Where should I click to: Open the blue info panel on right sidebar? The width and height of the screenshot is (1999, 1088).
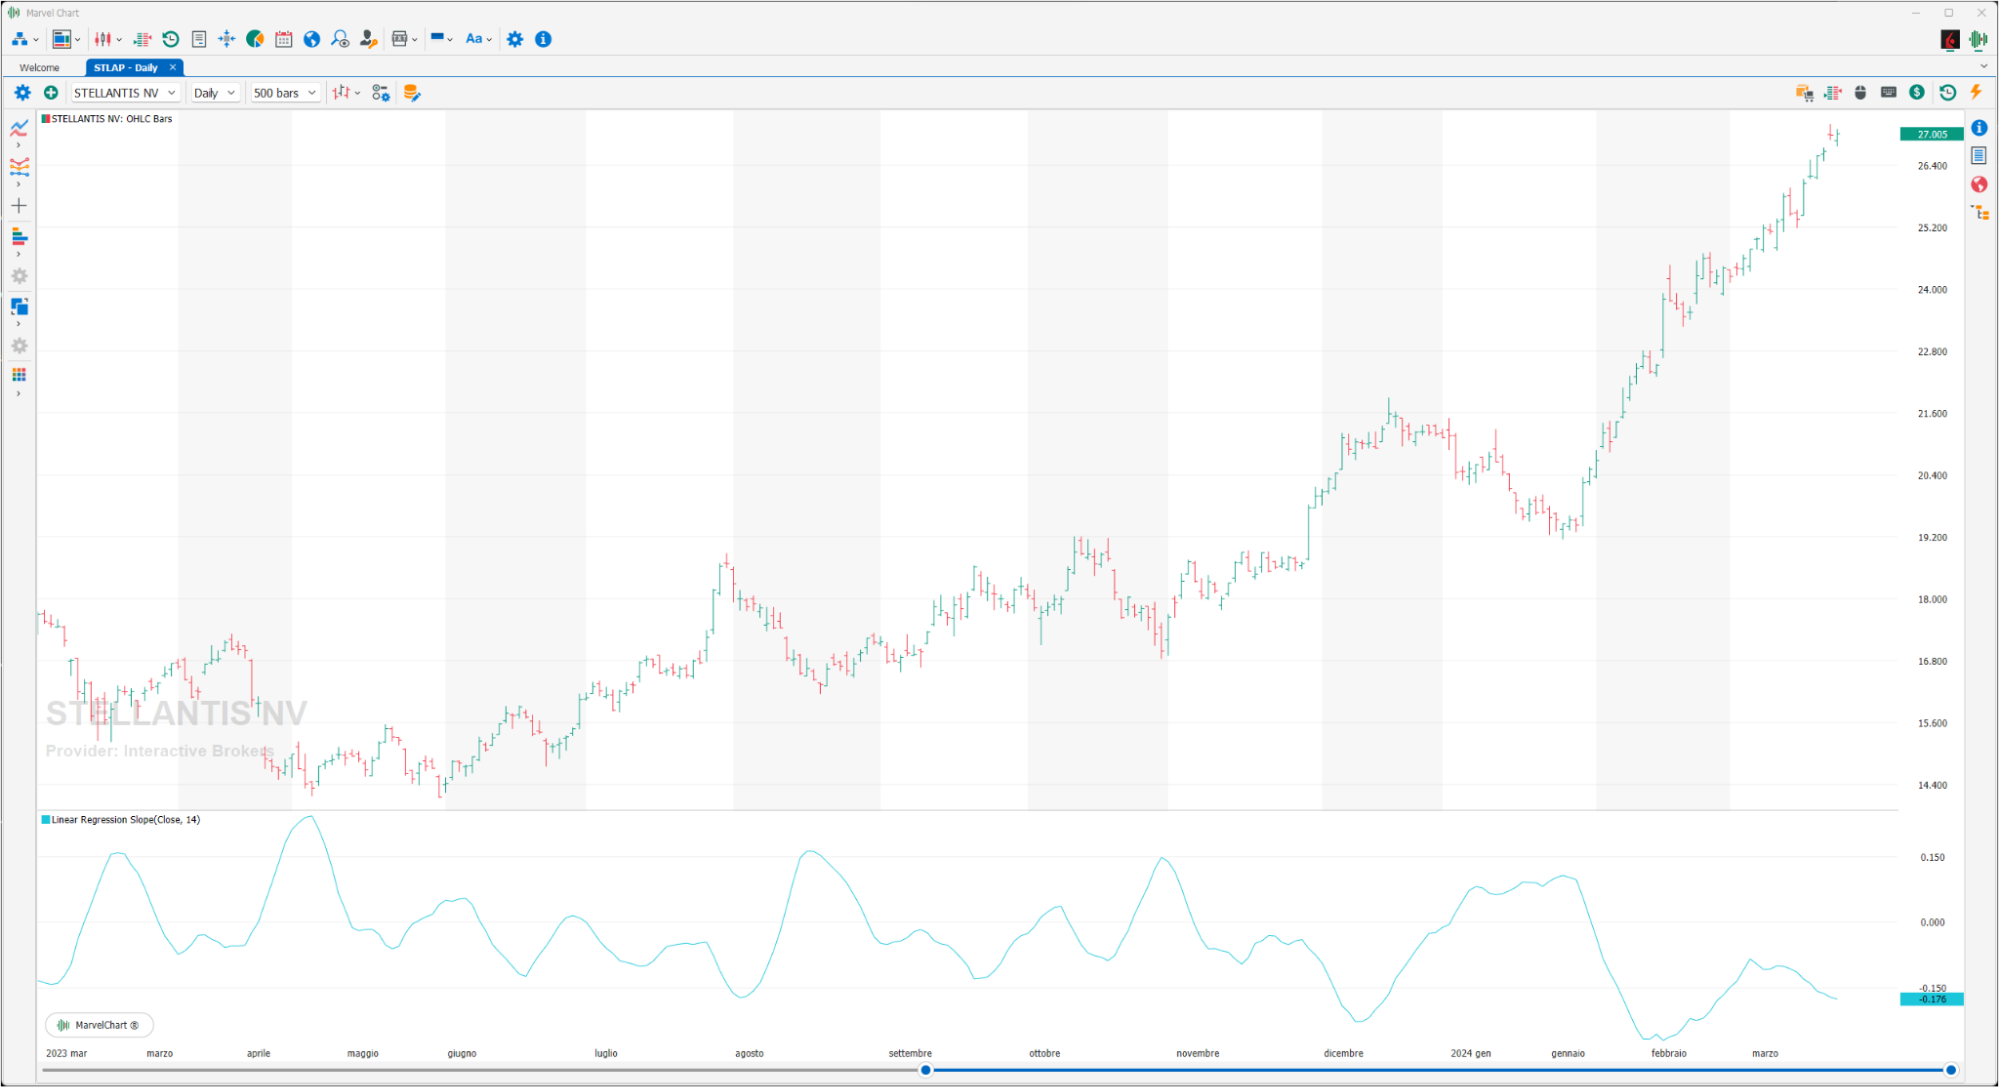[1979, 128]
